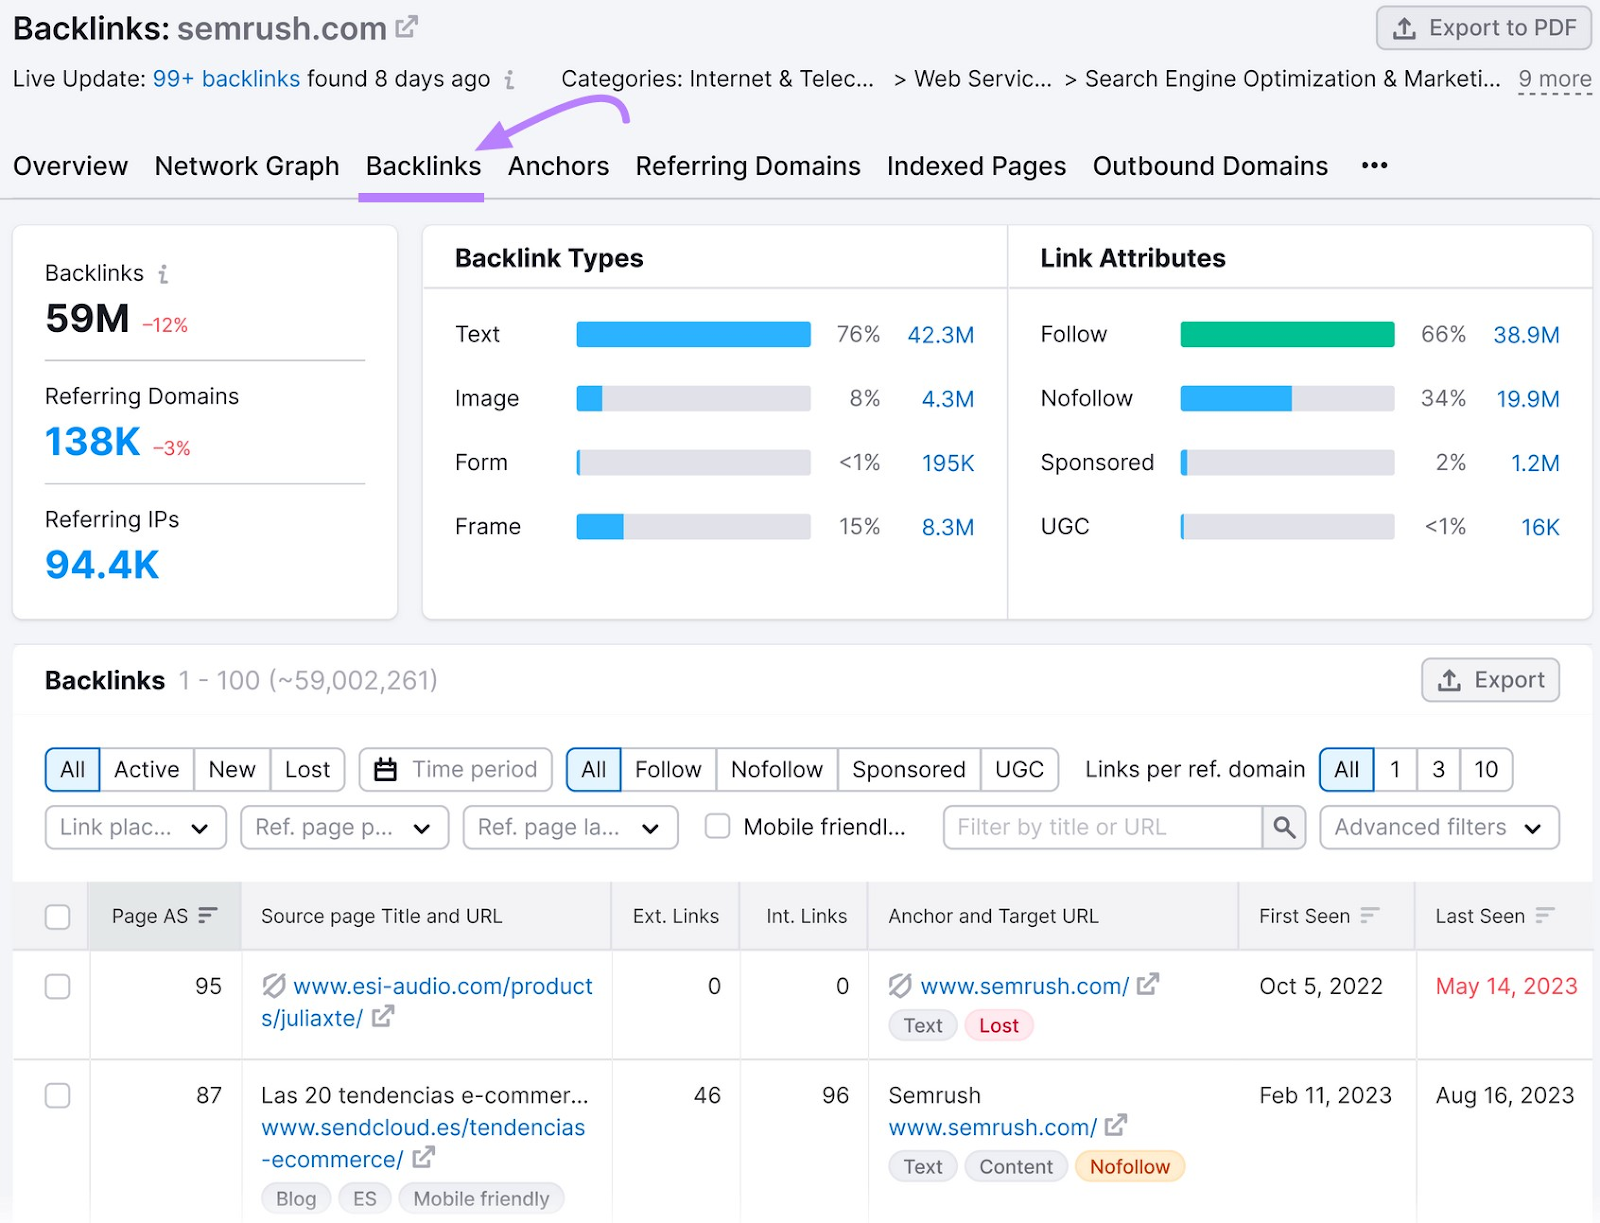Open sendcloud source URL external link icon

point(424,1158)
